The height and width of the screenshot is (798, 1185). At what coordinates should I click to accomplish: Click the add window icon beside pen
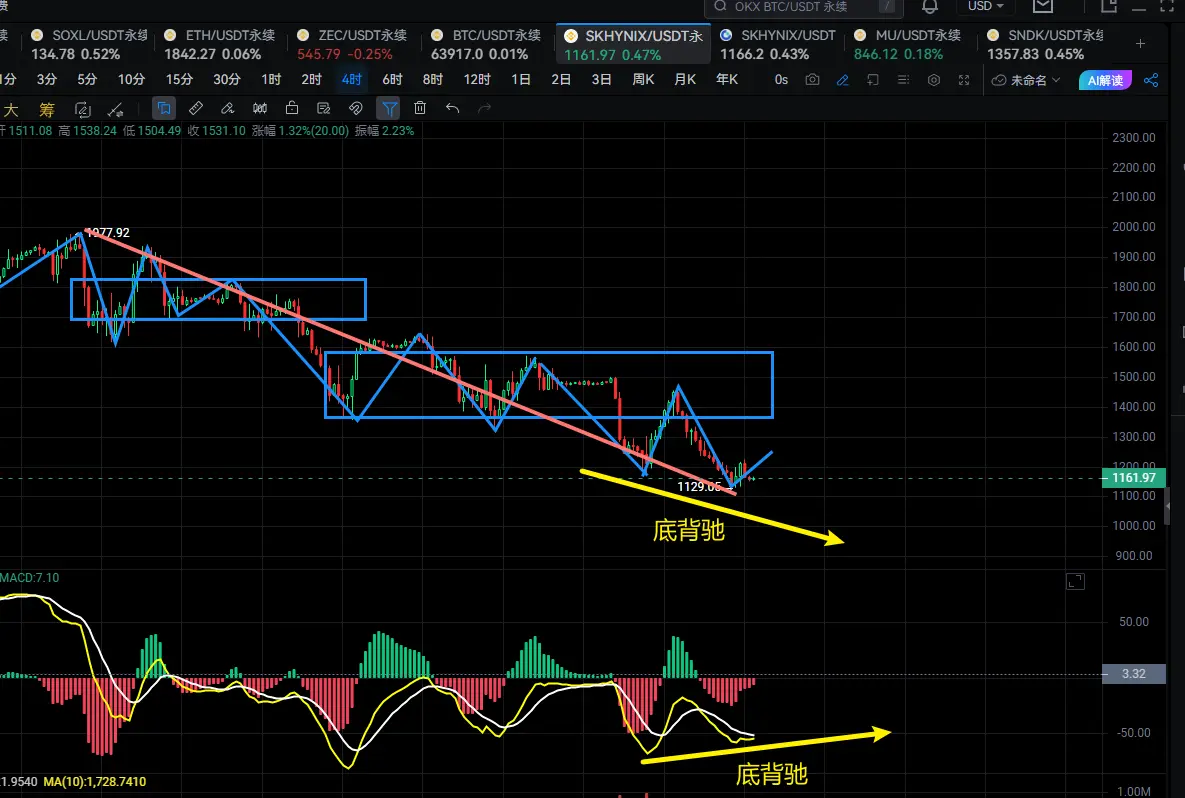pyautogui.click(x=873, y=79)
